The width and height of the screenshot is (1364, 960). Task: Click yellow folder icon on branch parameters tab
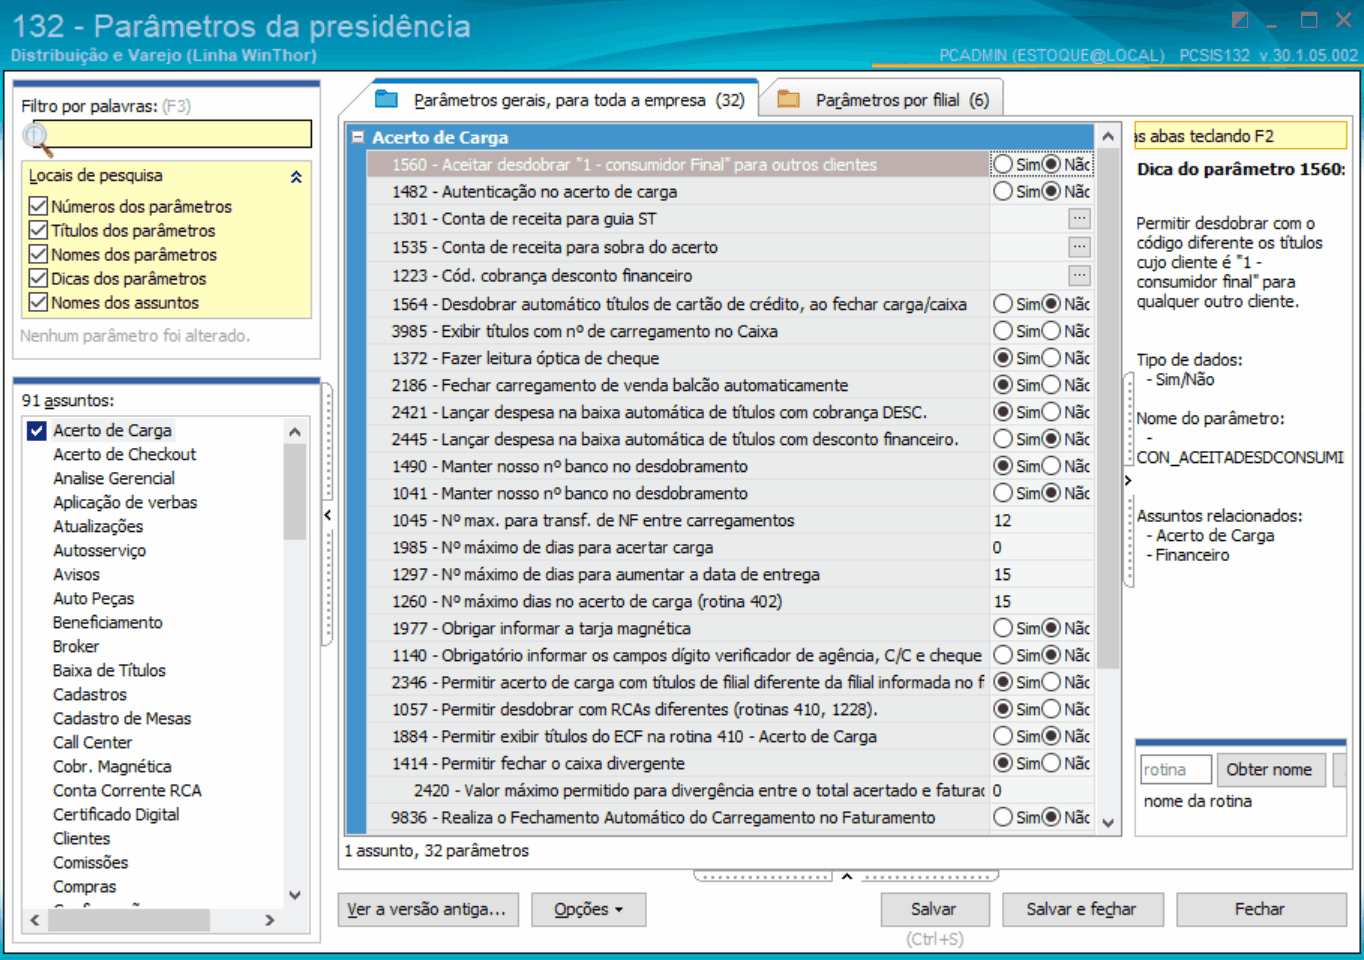pos(789,99)
